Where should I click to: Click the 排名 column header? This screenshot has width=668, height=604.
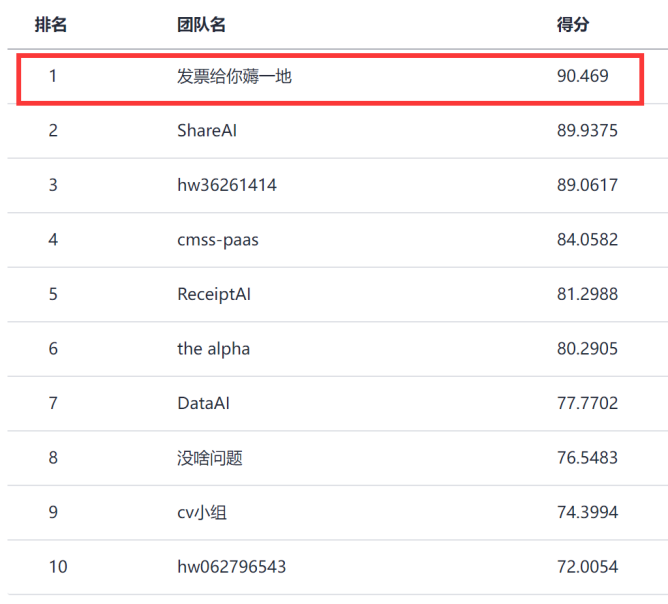[51, 25]
